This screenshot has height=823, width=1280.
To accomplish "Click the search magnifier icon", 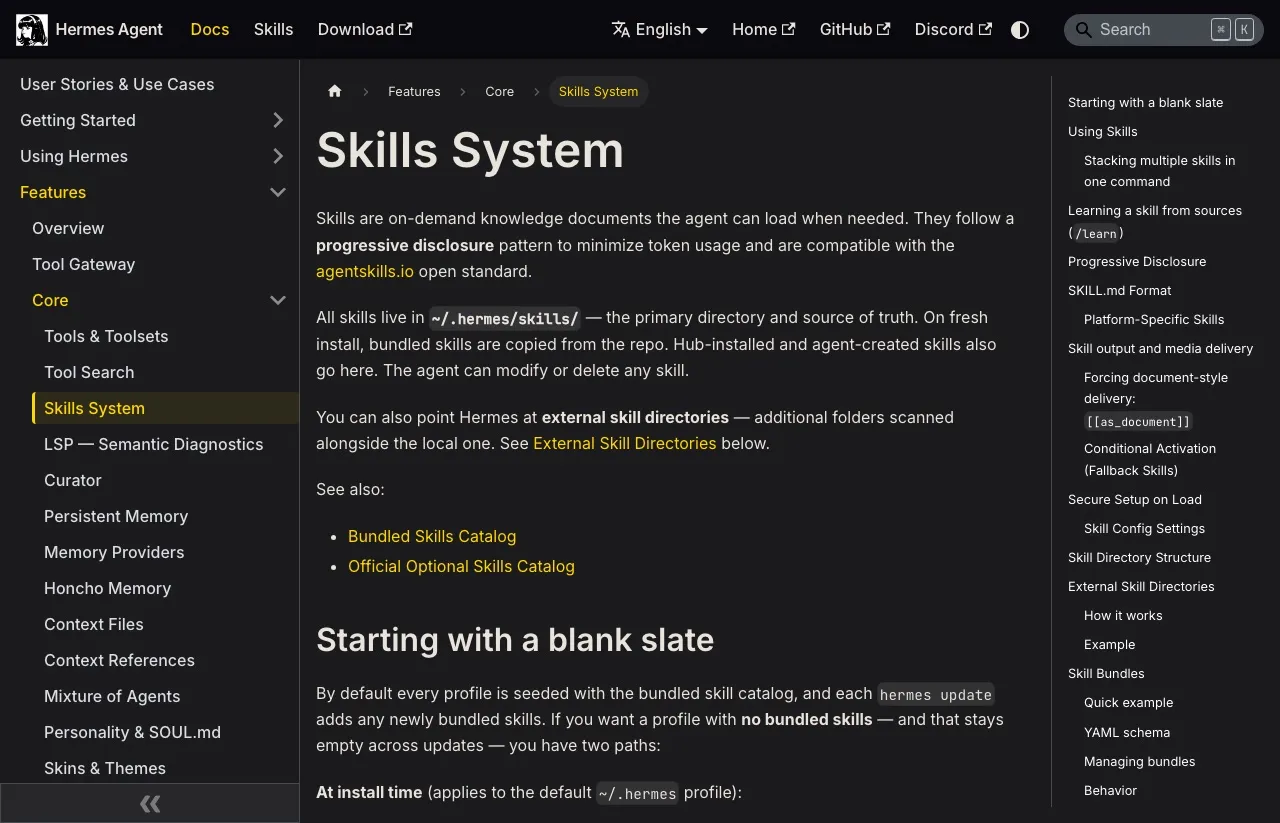I will tap(1083, 30).
